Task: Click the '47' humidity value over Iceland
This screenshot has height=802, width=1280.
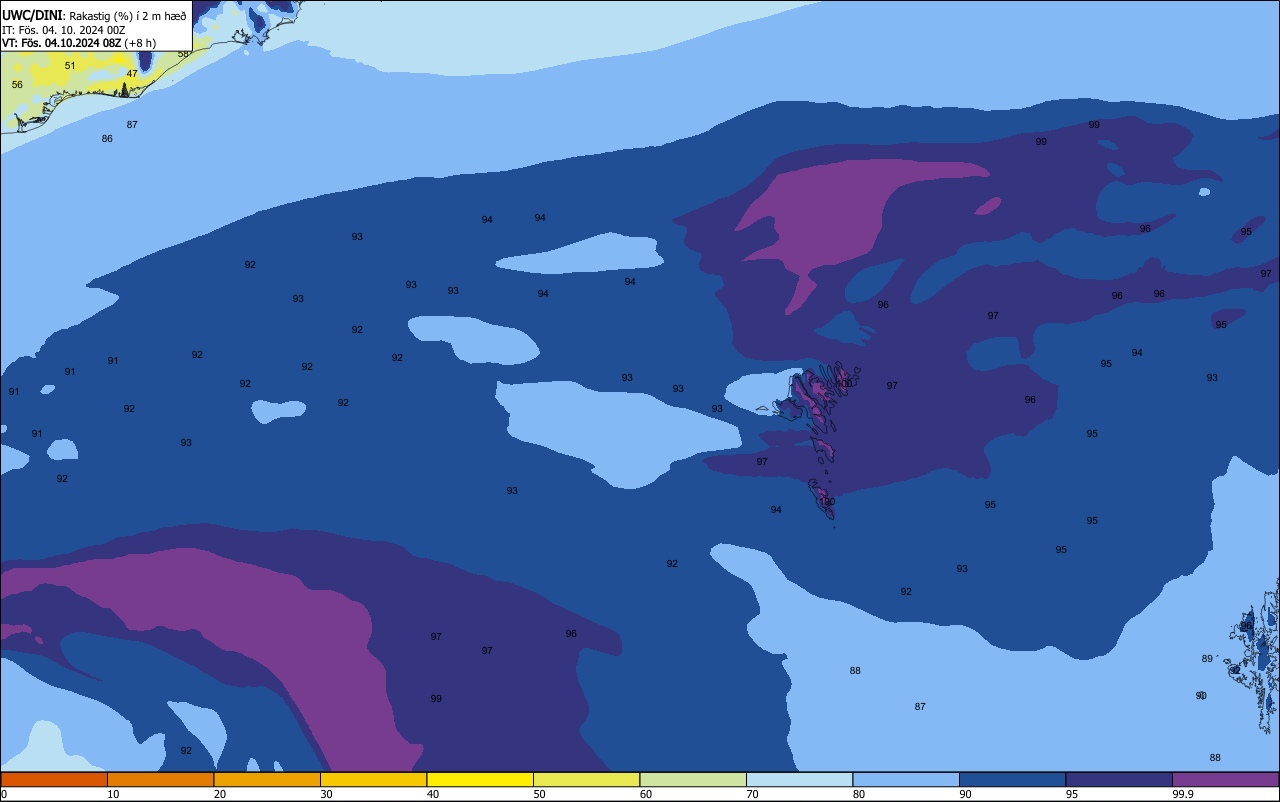Action: click(132, 74)
